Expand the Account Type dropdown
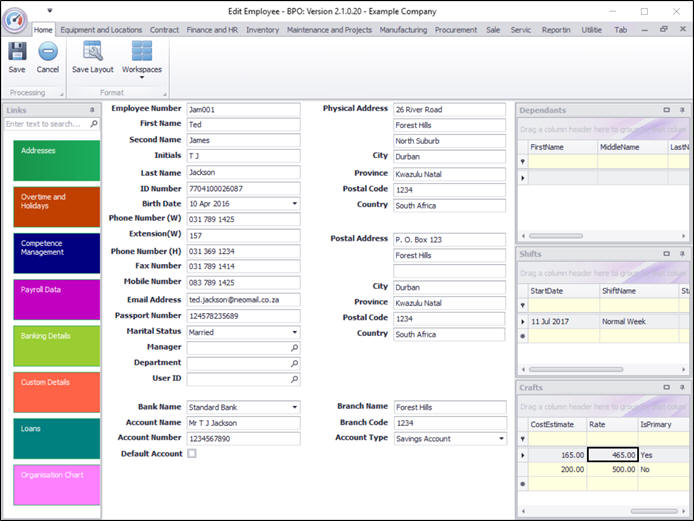694x521 pixels. (x=500, y=439)
